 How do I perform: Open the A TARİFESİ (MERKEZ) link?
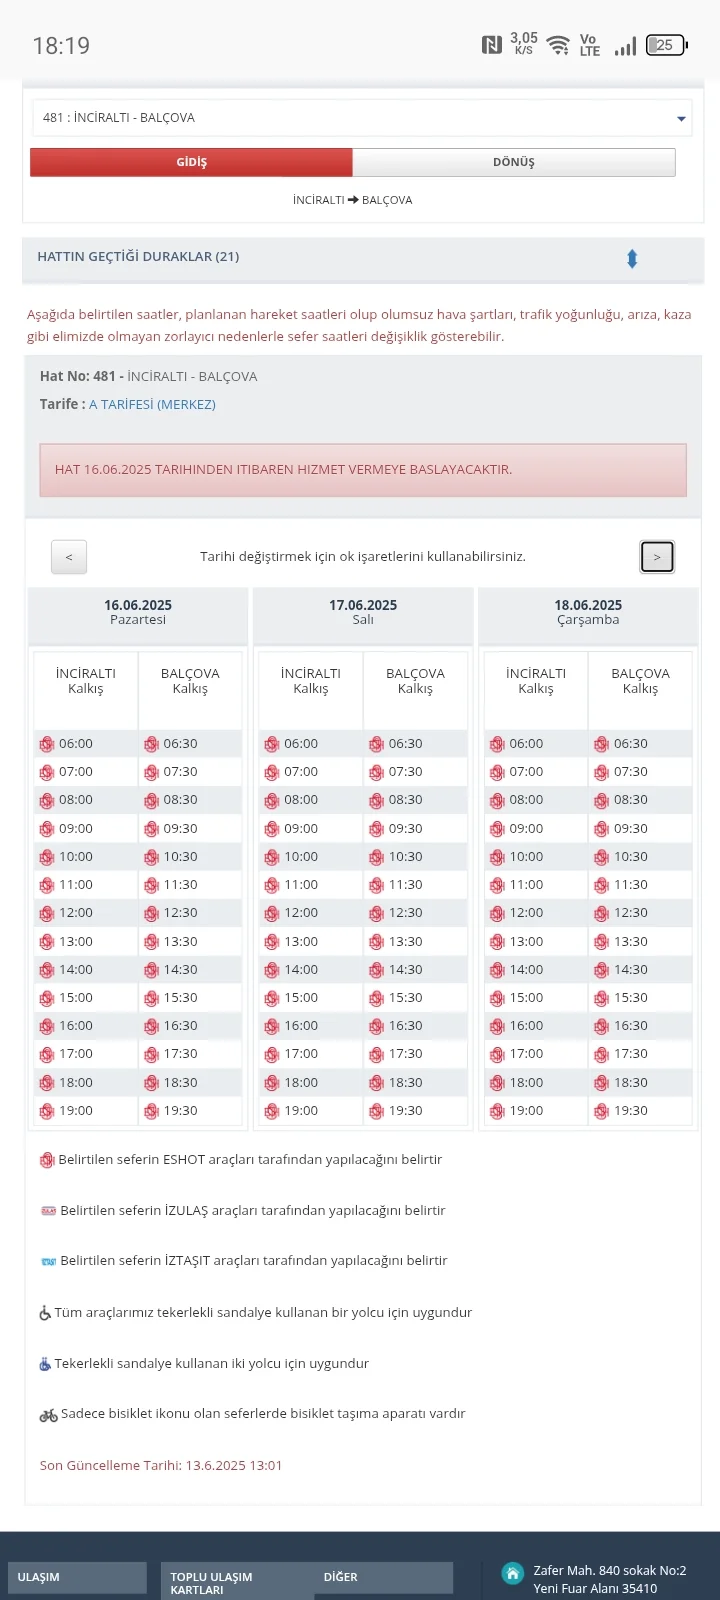[x=152, y=405]
